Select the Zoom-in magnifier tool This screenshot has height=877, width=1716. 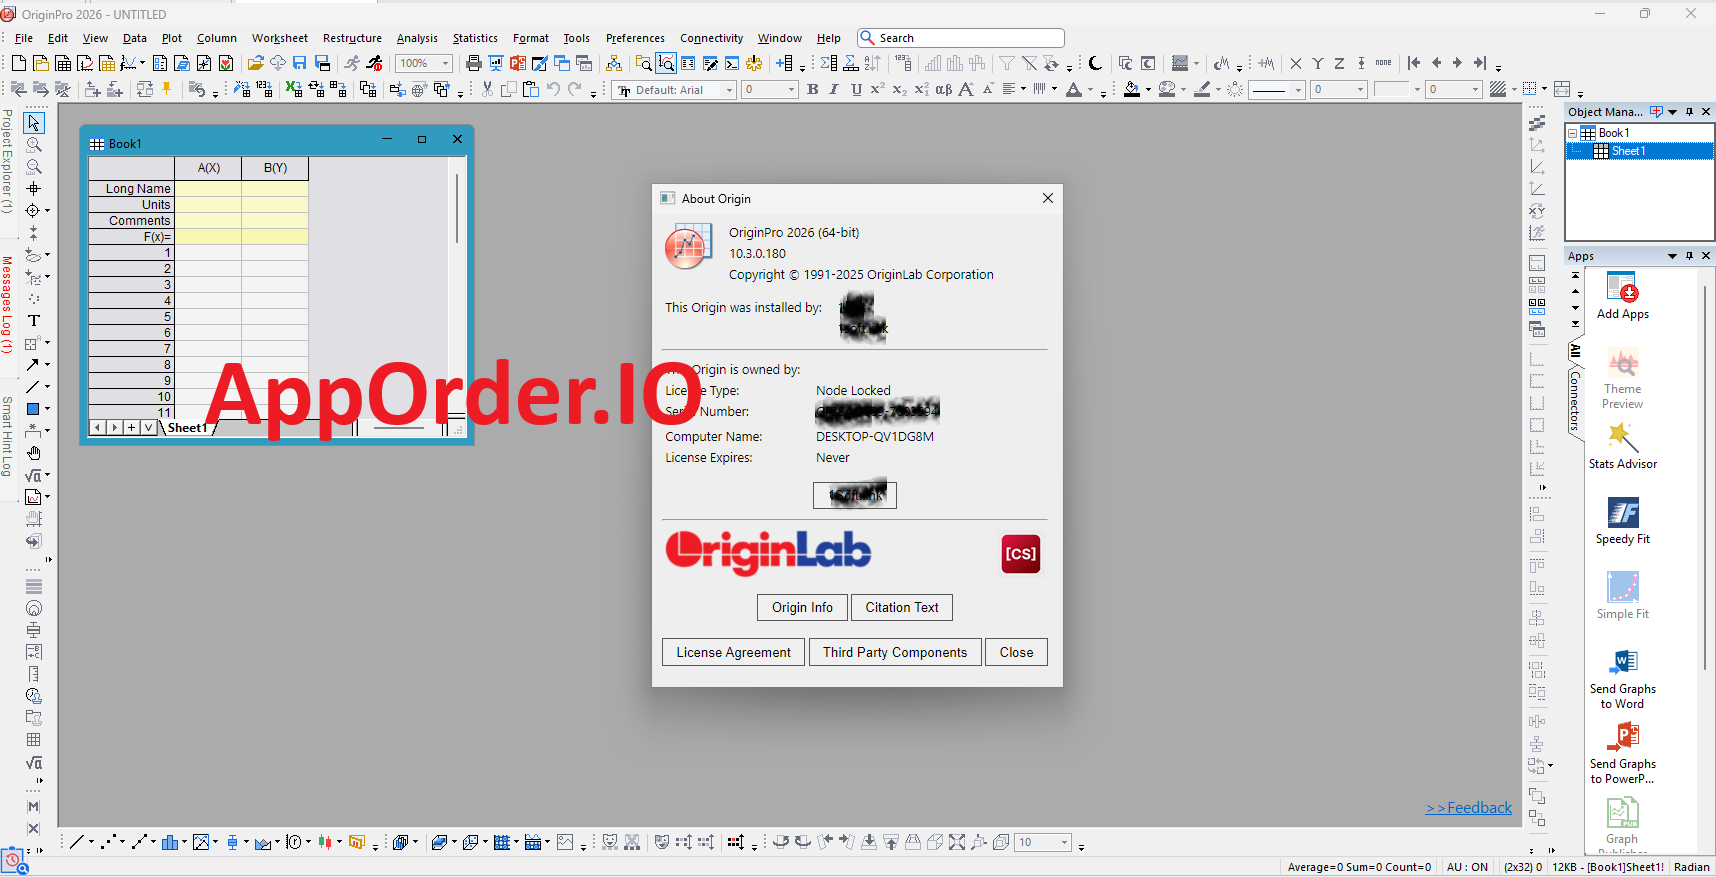click(34, 145)
